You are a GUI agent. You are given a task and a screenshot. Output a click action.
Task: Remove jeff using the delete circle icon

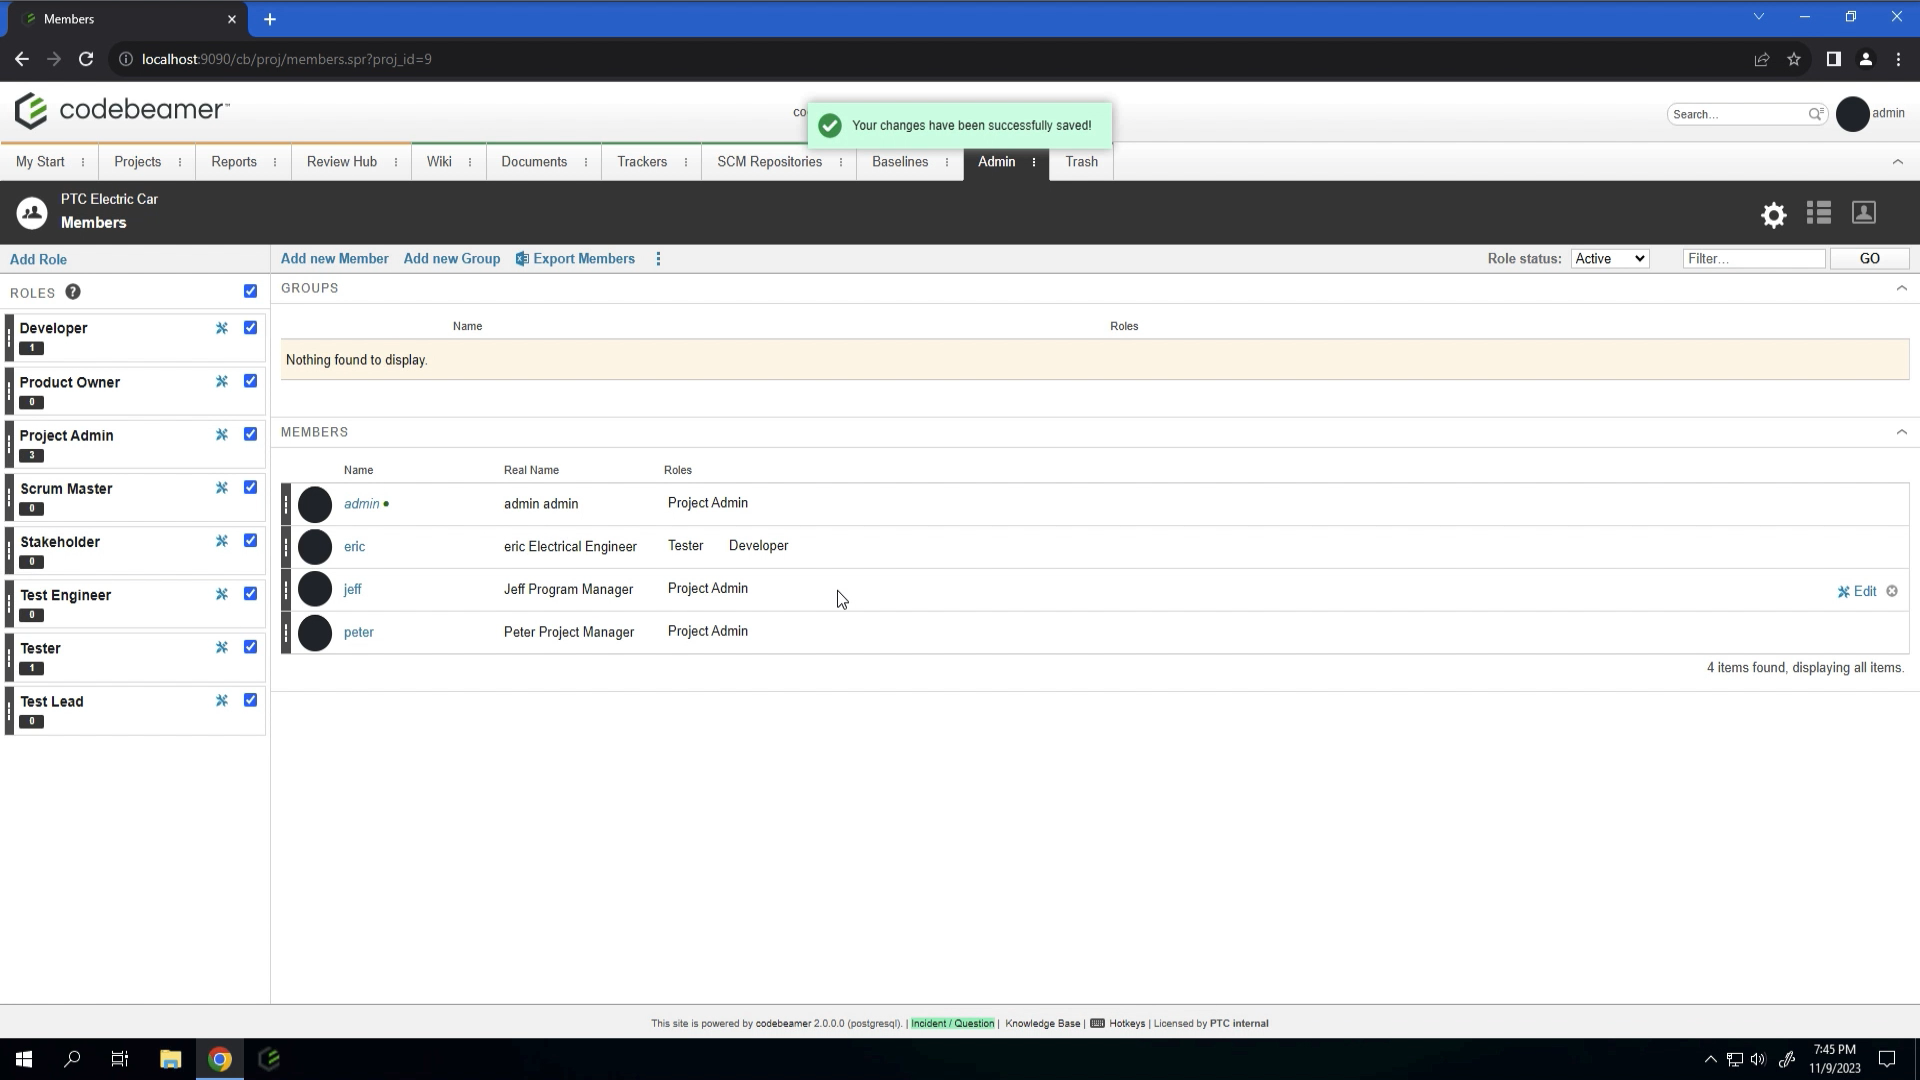point(1892,591)
